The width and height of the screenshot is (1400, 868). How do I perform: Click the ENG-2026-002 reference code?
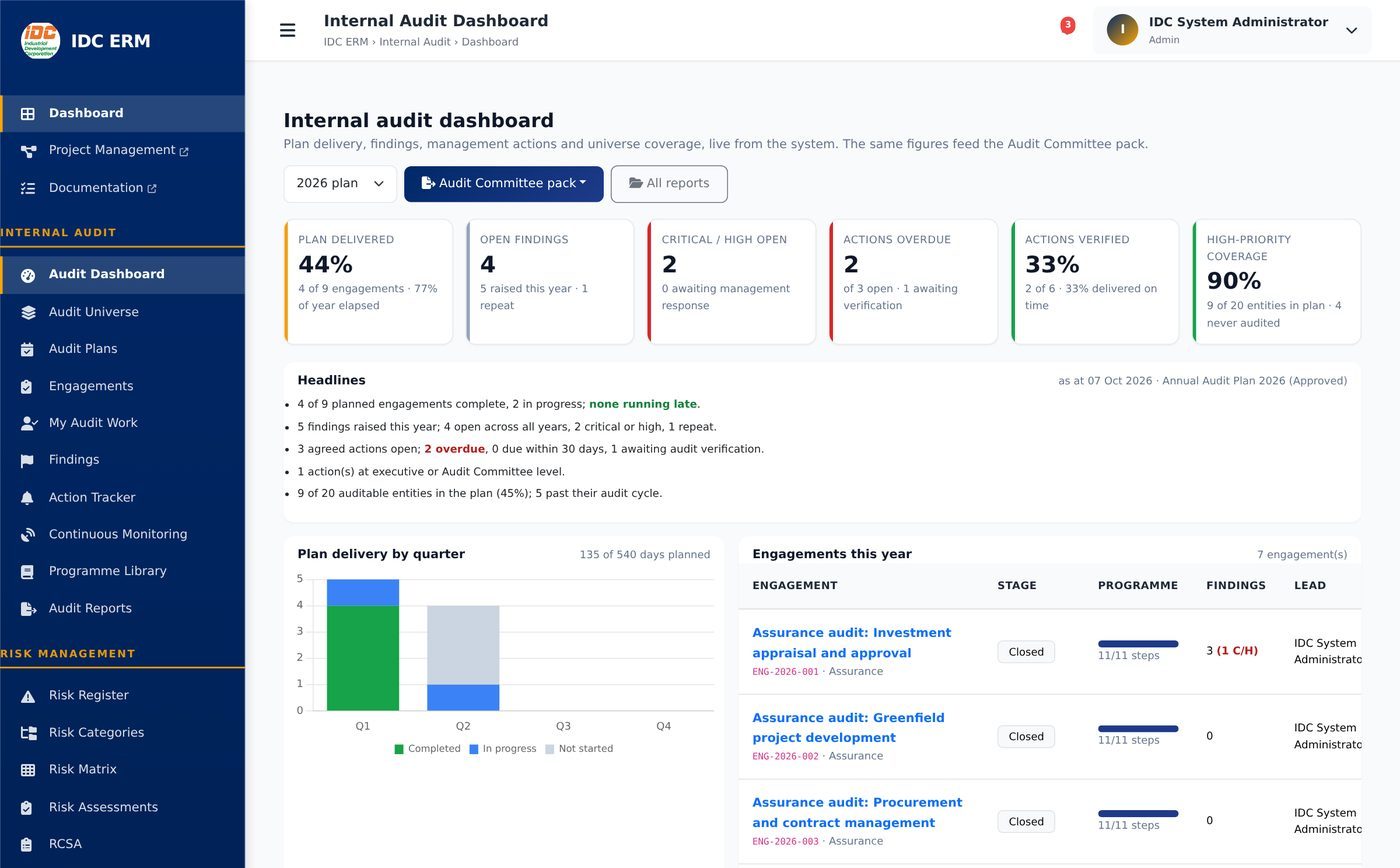(785, 757)
